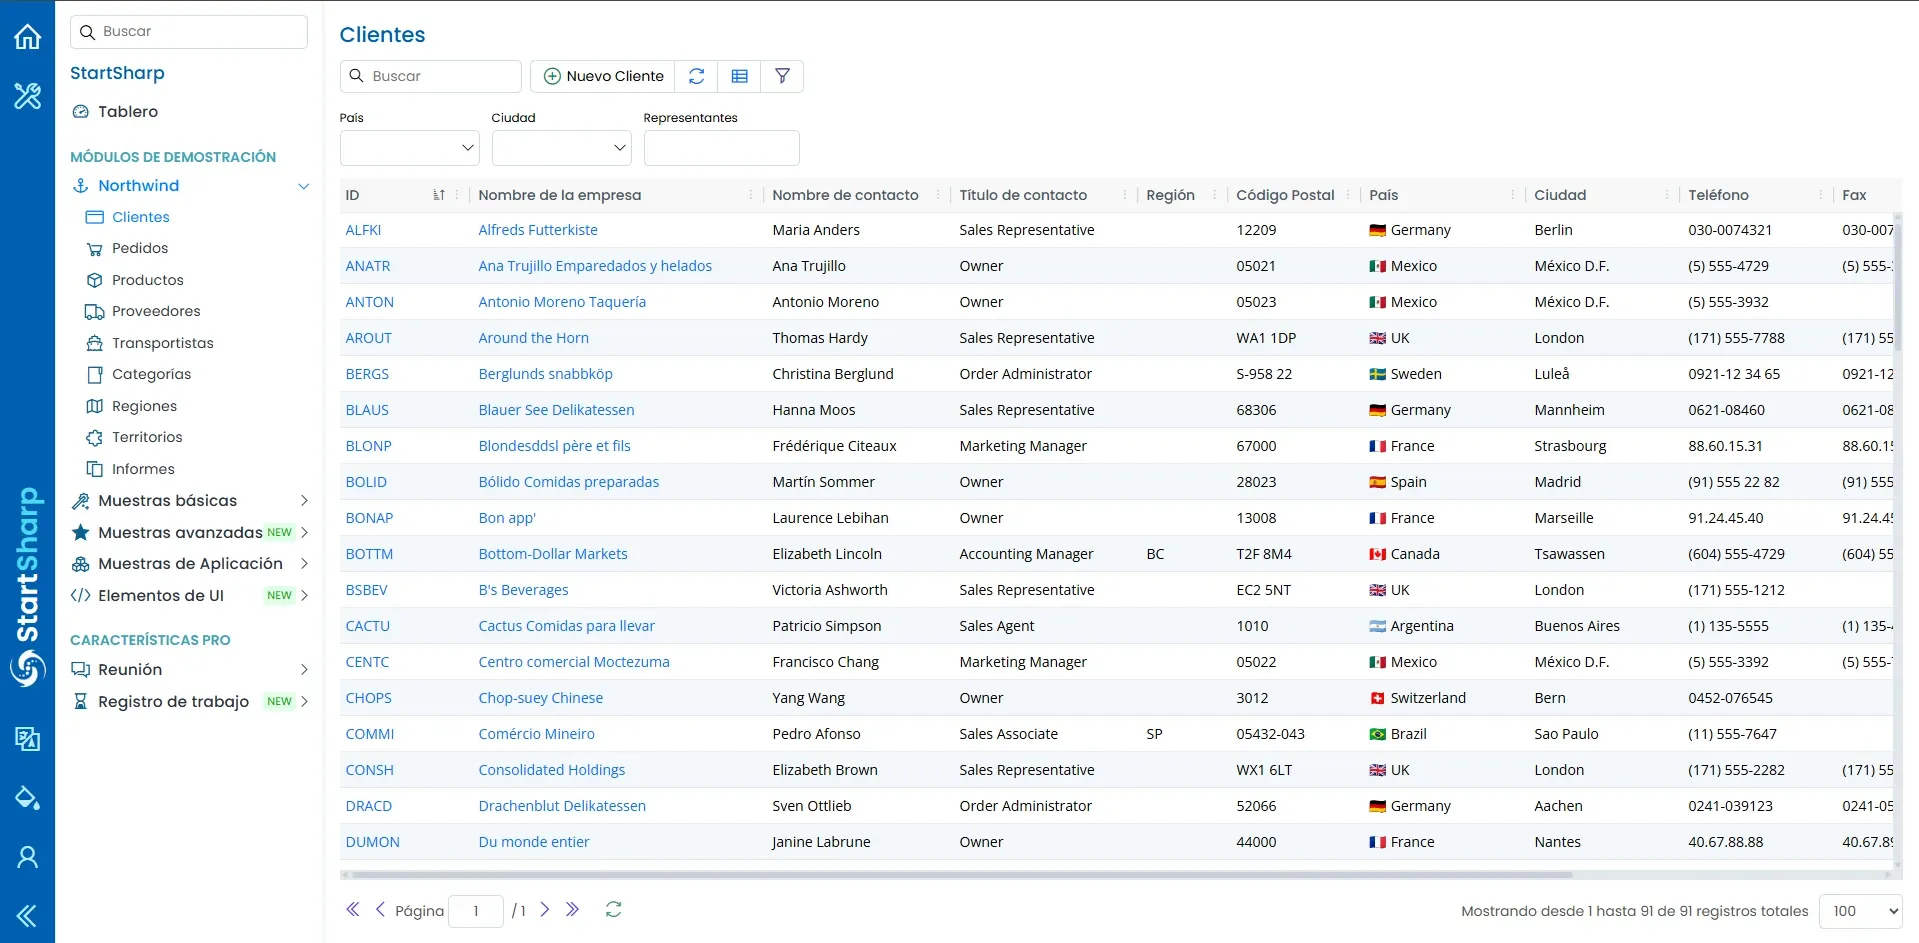The height and width of the screenshot is (943, 1919).
Task: Open the page size dropdown showing 100
Action: tap(1860, 911)
